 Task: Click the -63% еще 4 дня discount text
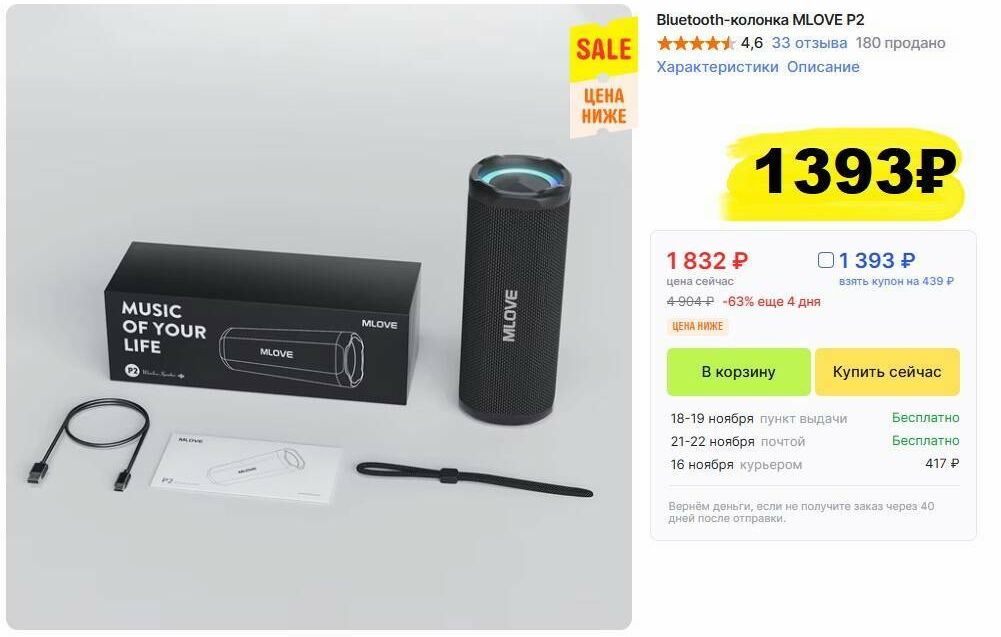pyautogui.click(x=771, y=301)
